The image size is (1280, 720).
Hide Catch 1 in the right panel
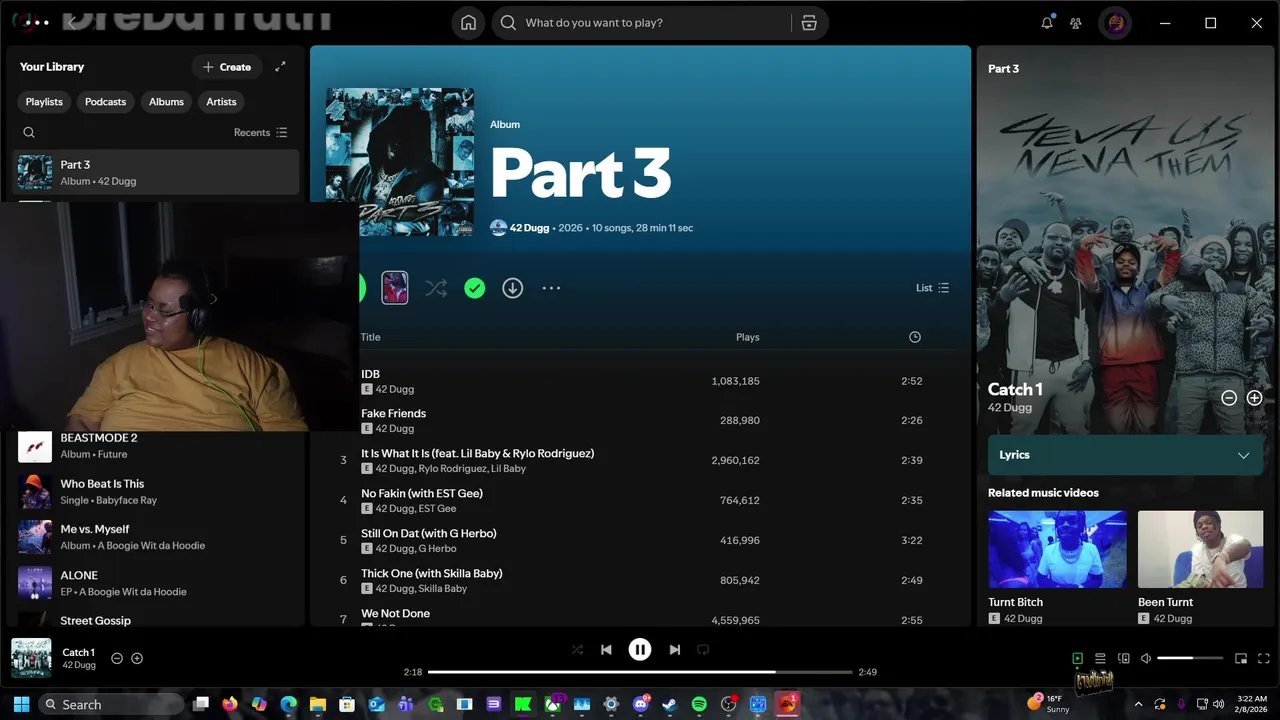coord(1229,398)
